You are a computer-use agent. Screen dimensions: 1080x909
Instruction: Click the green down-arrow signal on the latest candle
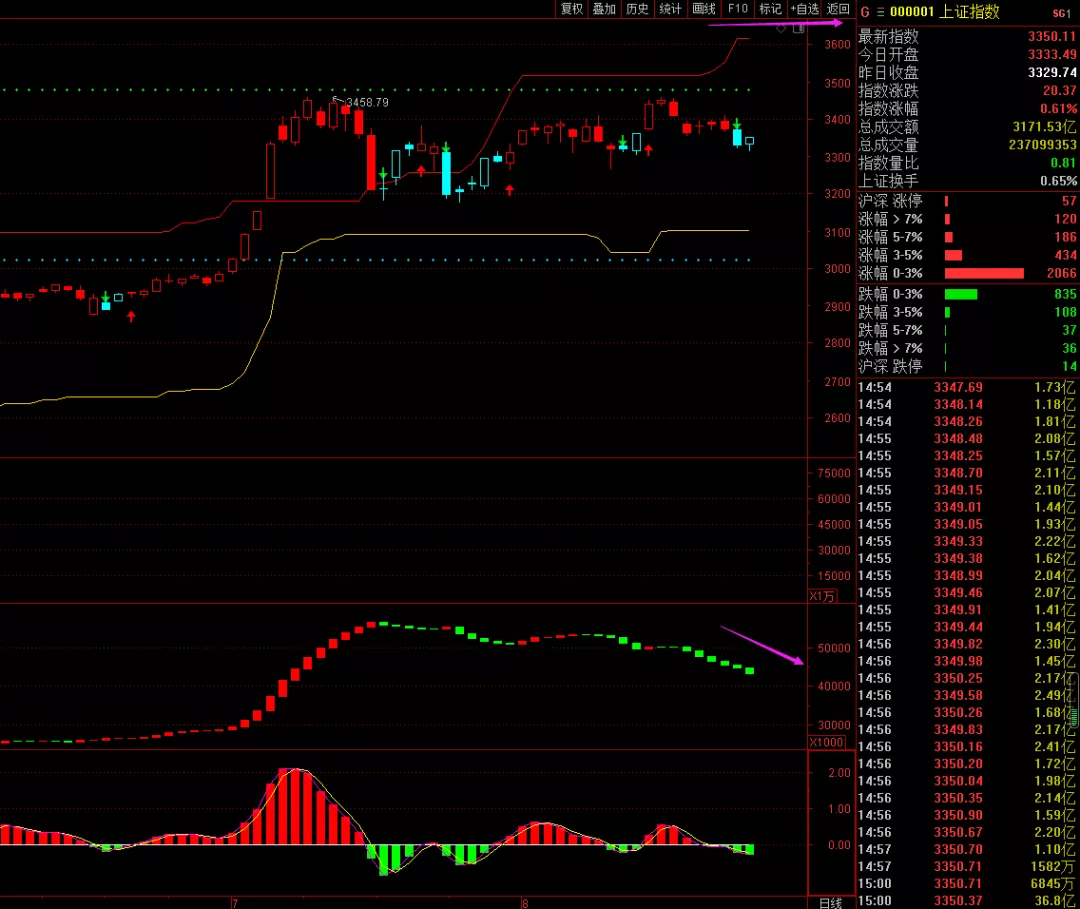[737, 123]
